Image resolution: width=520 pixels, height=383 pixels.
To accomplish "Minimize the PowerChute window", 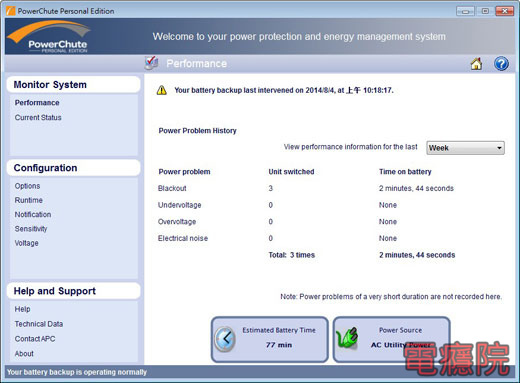I will (x=465, y=11).
